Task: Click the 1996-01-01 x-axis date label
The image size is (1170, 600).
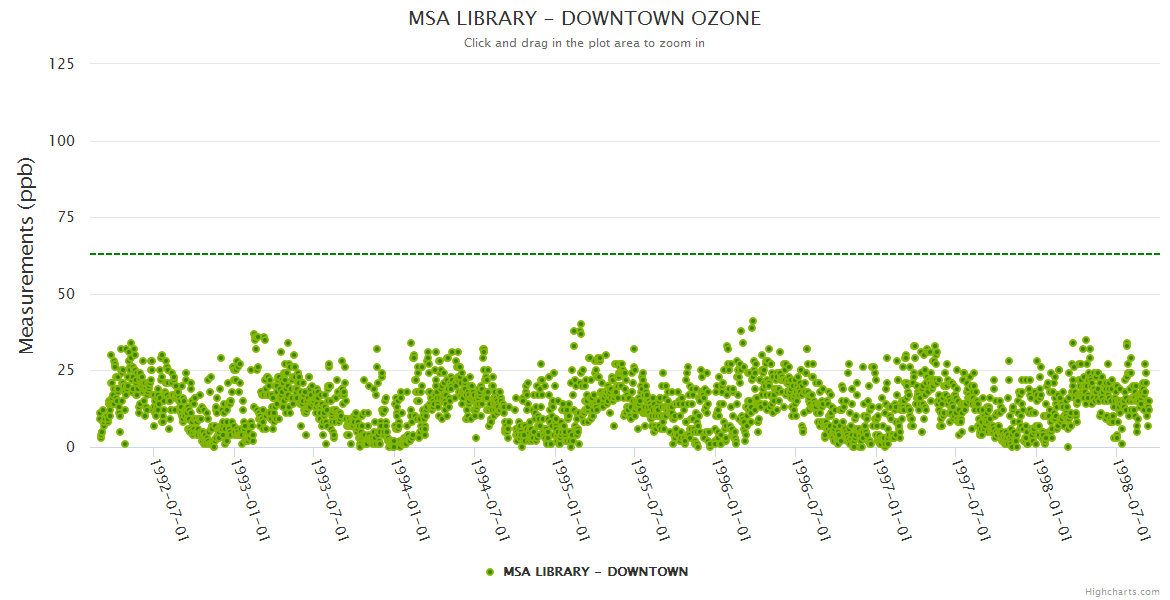Action: click(x=733, y=500)
